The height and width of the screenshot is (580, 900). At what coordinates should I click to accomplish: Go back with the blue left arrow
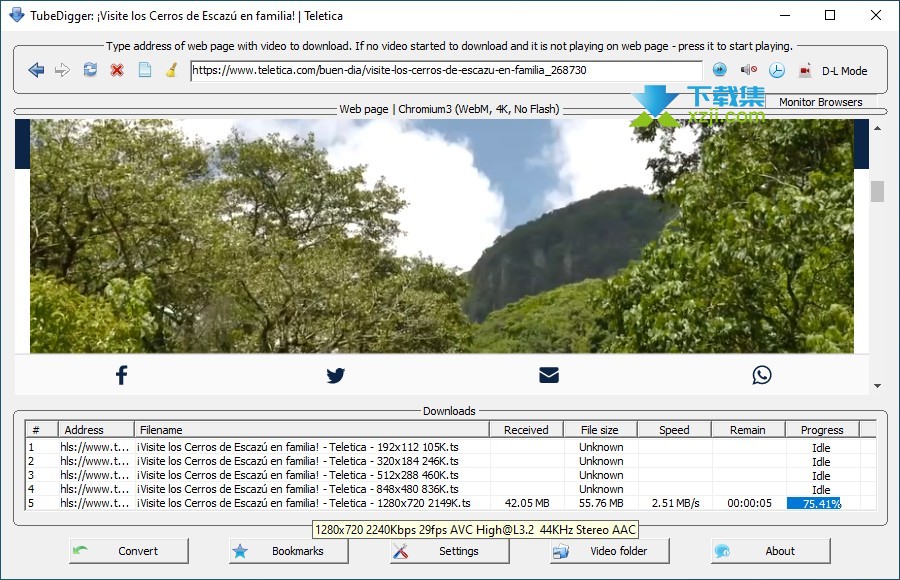[x=36, y=70]
